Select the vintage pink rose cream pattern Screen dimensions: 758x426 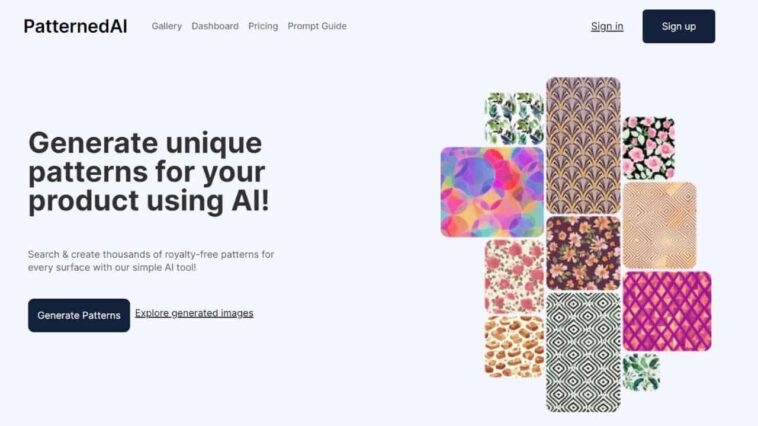pyautogui.click(x=514, y=277)
